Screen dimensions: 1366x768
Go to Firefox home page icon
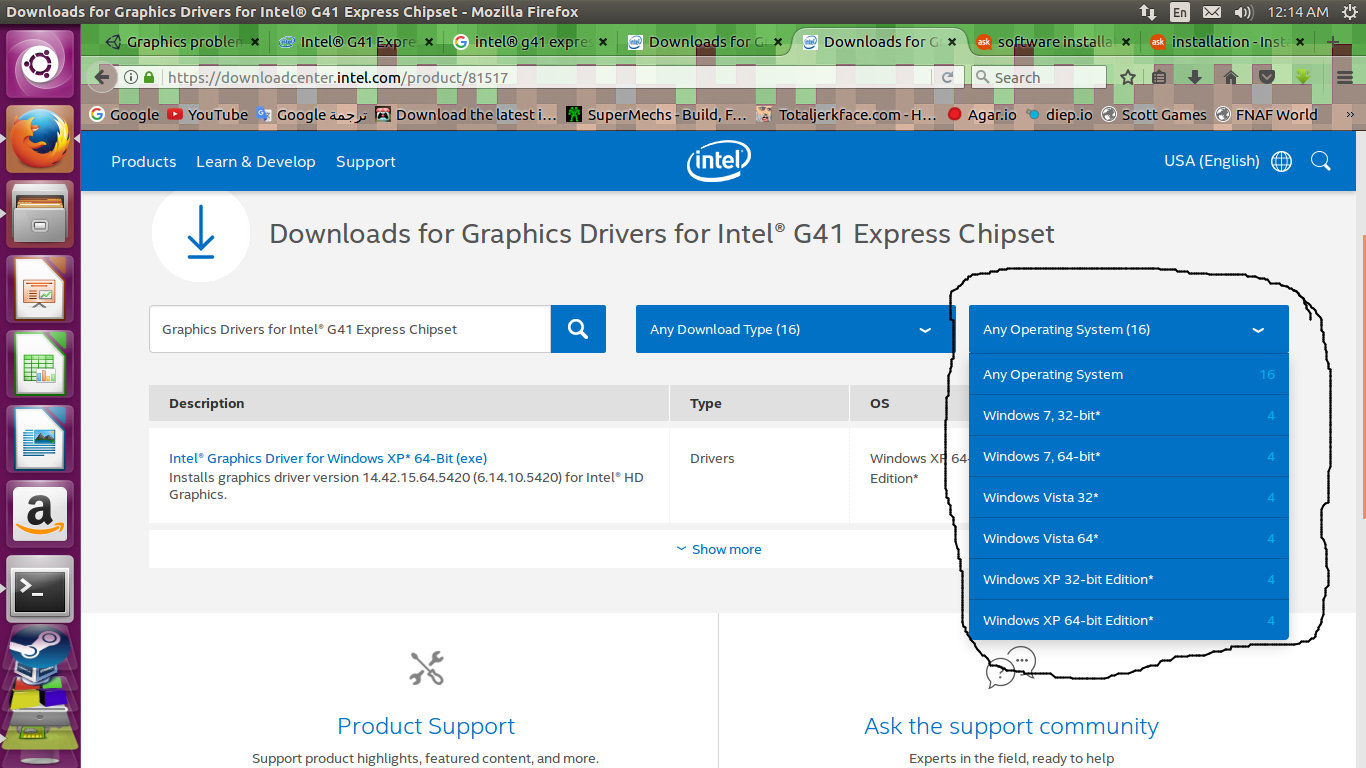(x=1231, y=77)
